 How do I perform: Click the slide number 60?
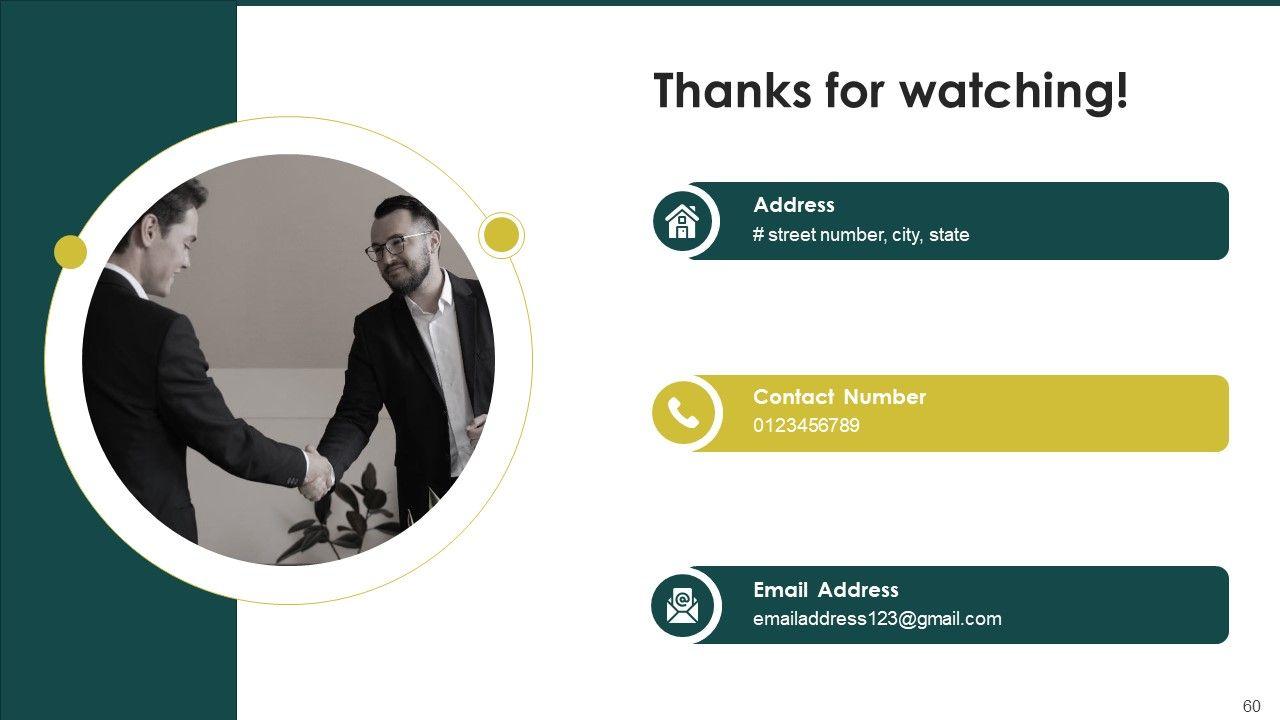(1251, 706)
